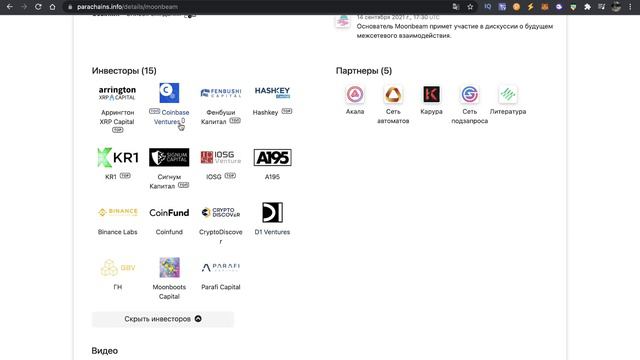
Task: Open the Binance Labs text link
Action: (x=118, y=232)
